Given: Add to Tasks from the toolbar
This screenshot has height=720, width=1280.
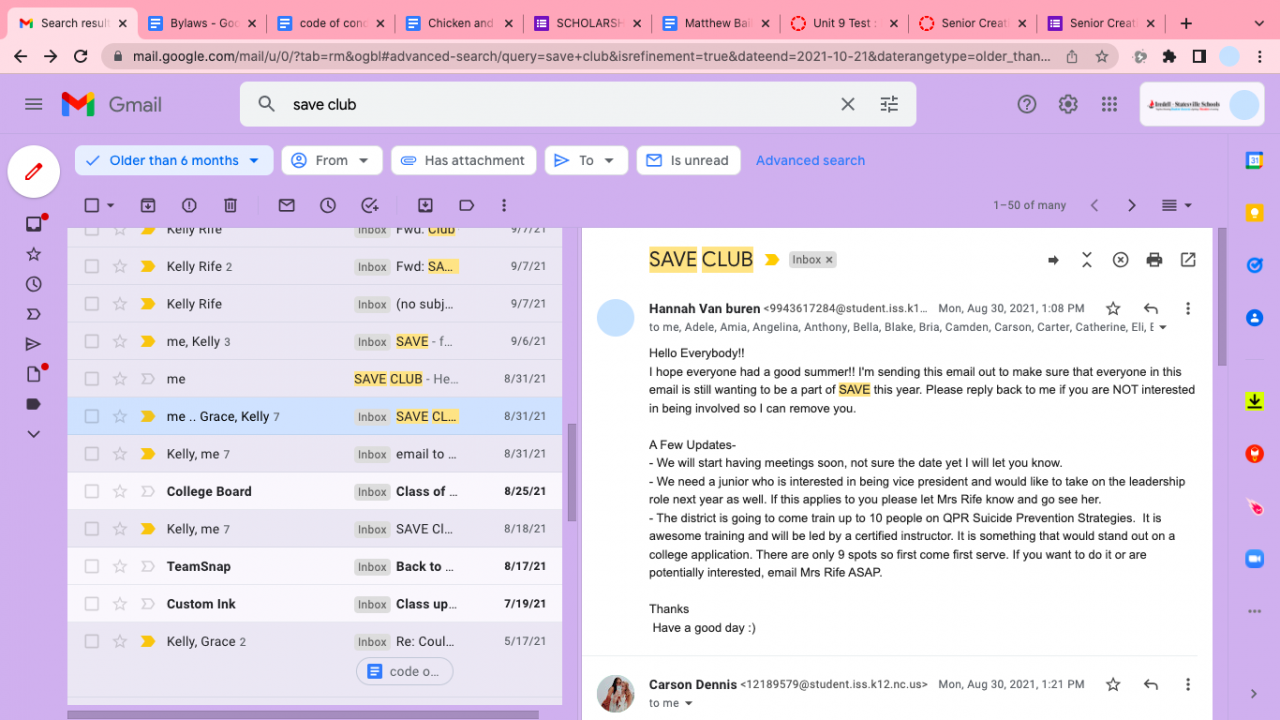Looking at the screenshot, I should [370, 205].
